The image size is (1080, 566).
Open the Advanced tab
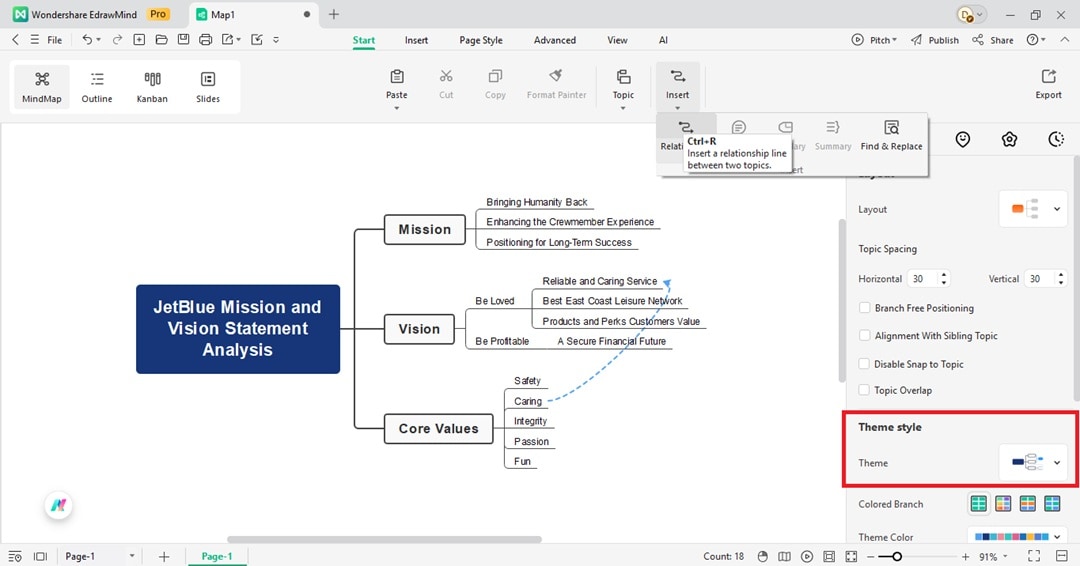(x=554, y=40)
